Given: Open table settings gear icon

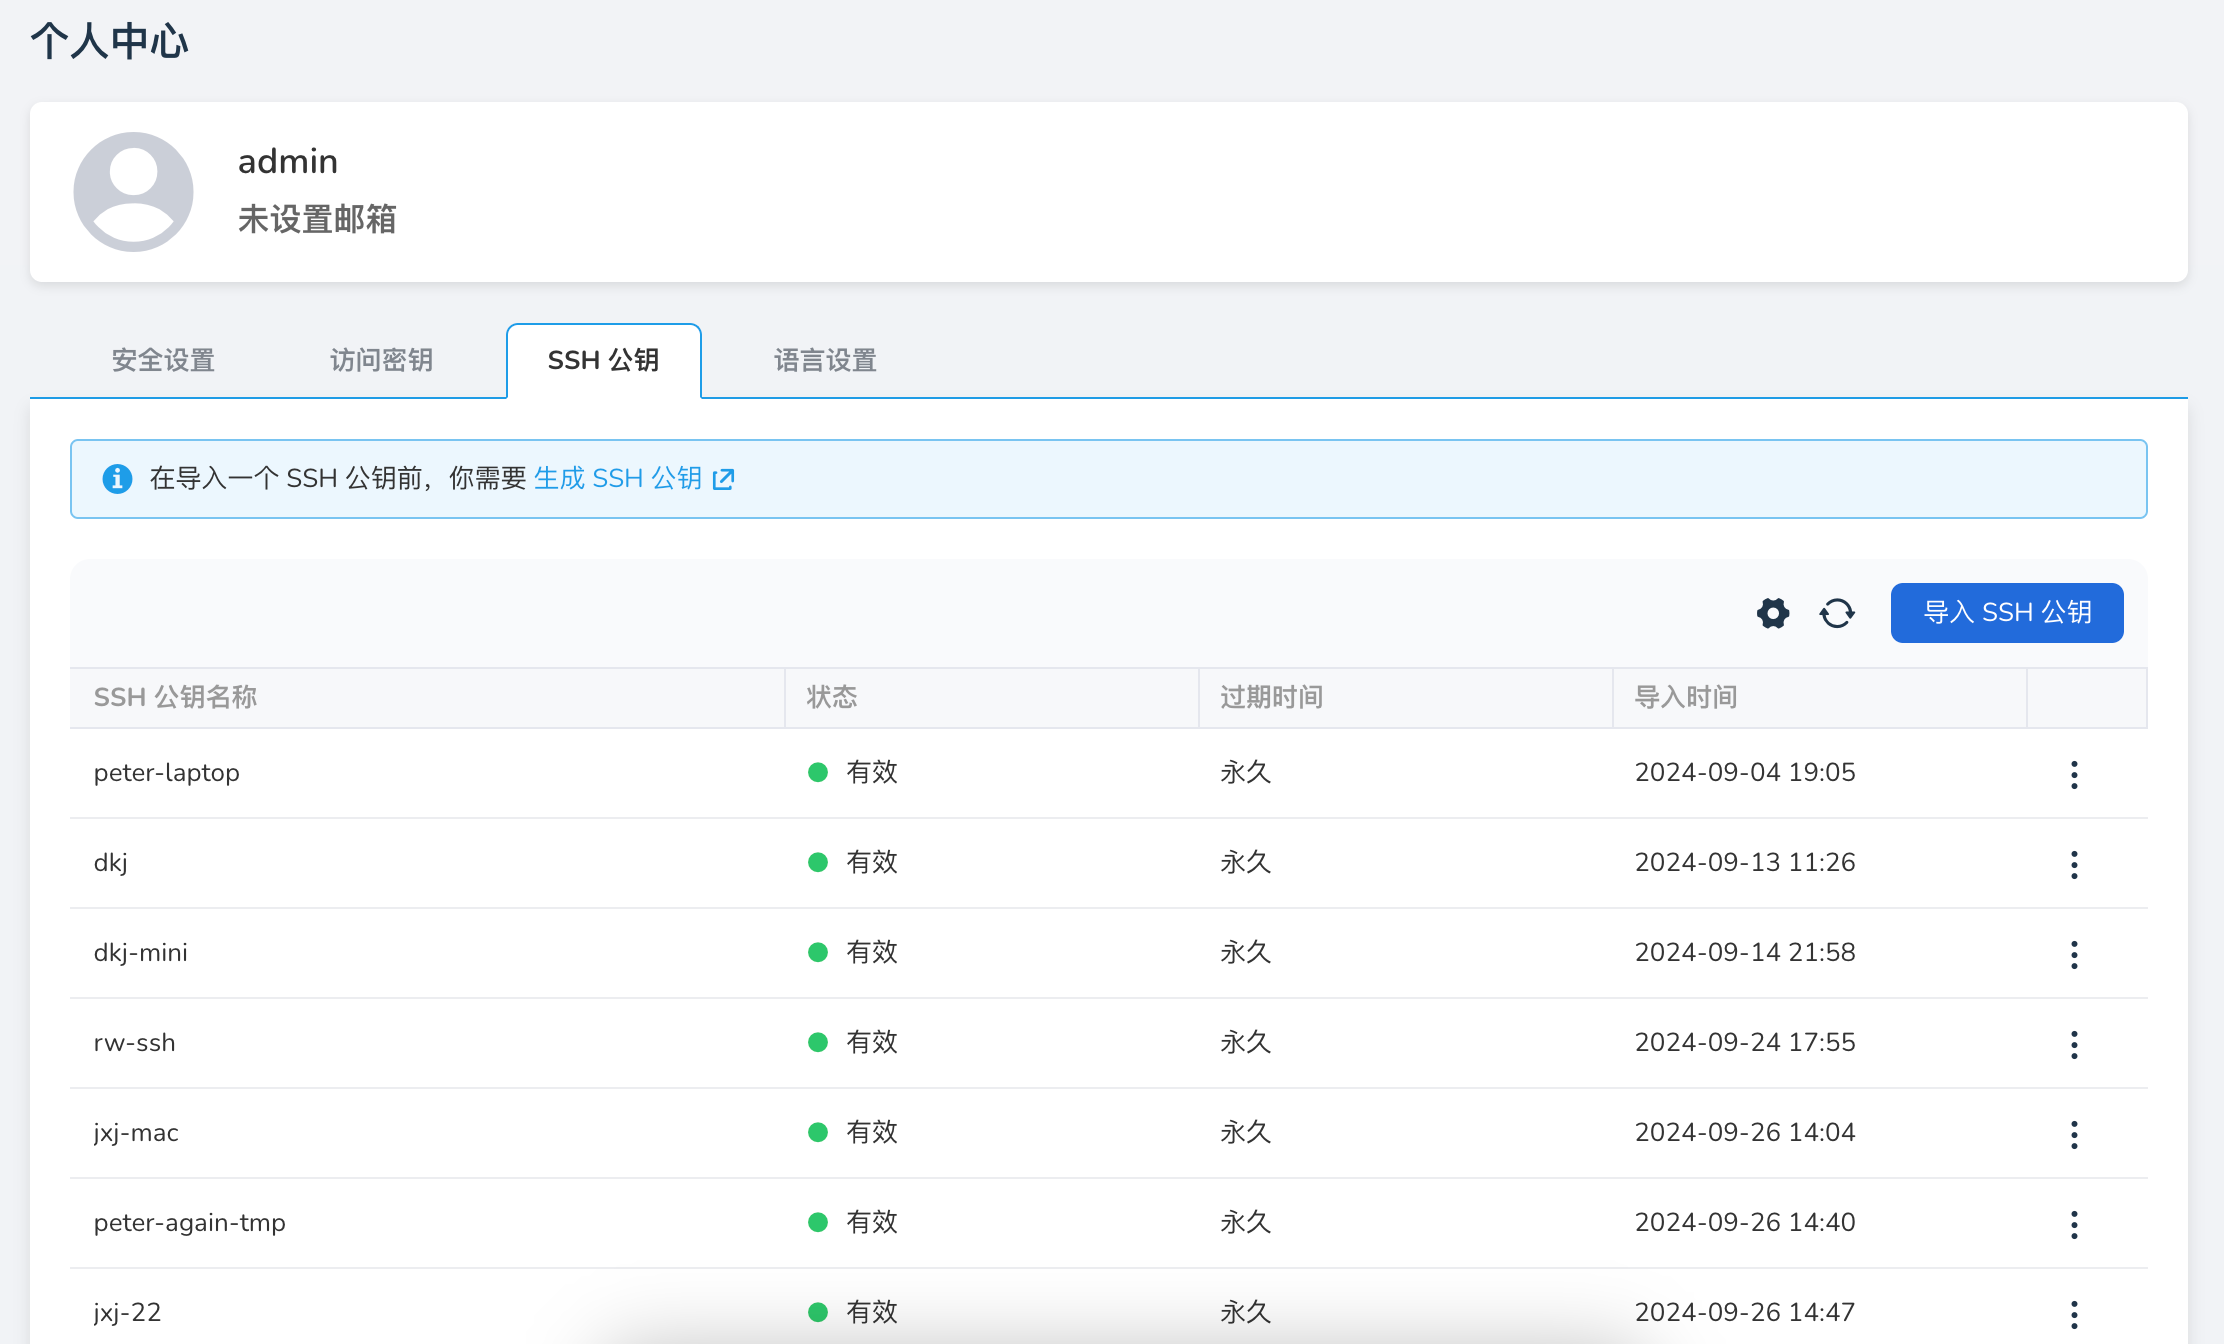Looking at the screenshot, I should click(1773, 613).
